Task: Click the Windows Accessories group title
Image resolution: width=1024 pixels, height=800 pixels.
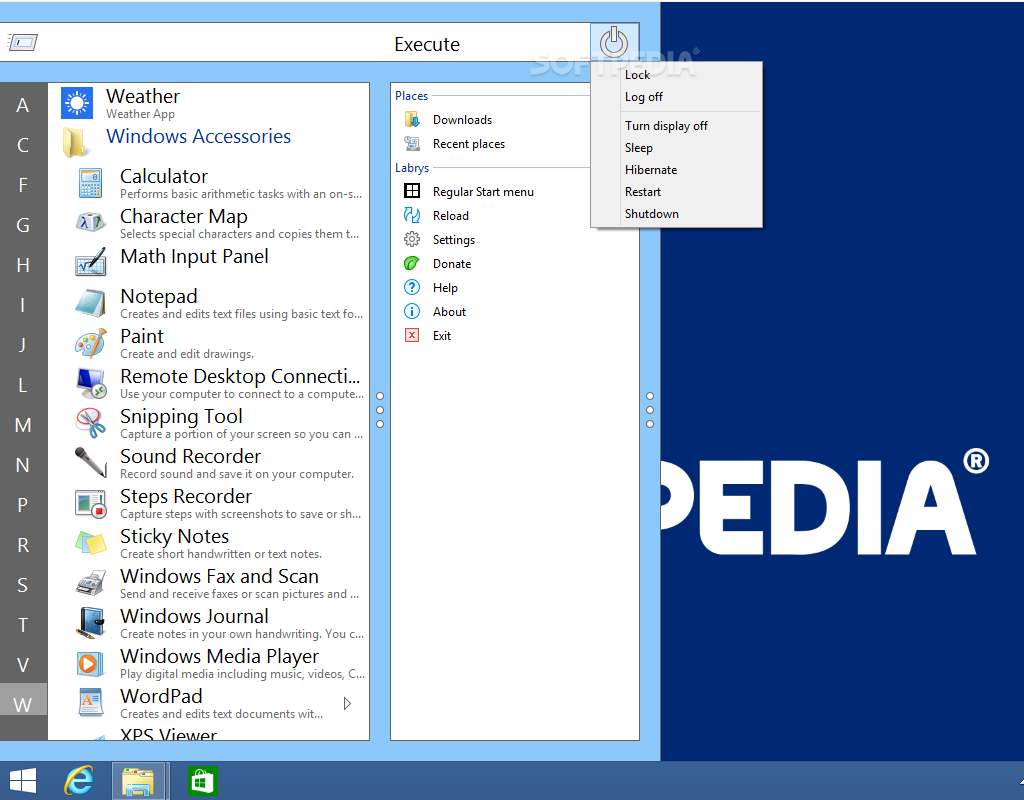Action: pos(199,136)
